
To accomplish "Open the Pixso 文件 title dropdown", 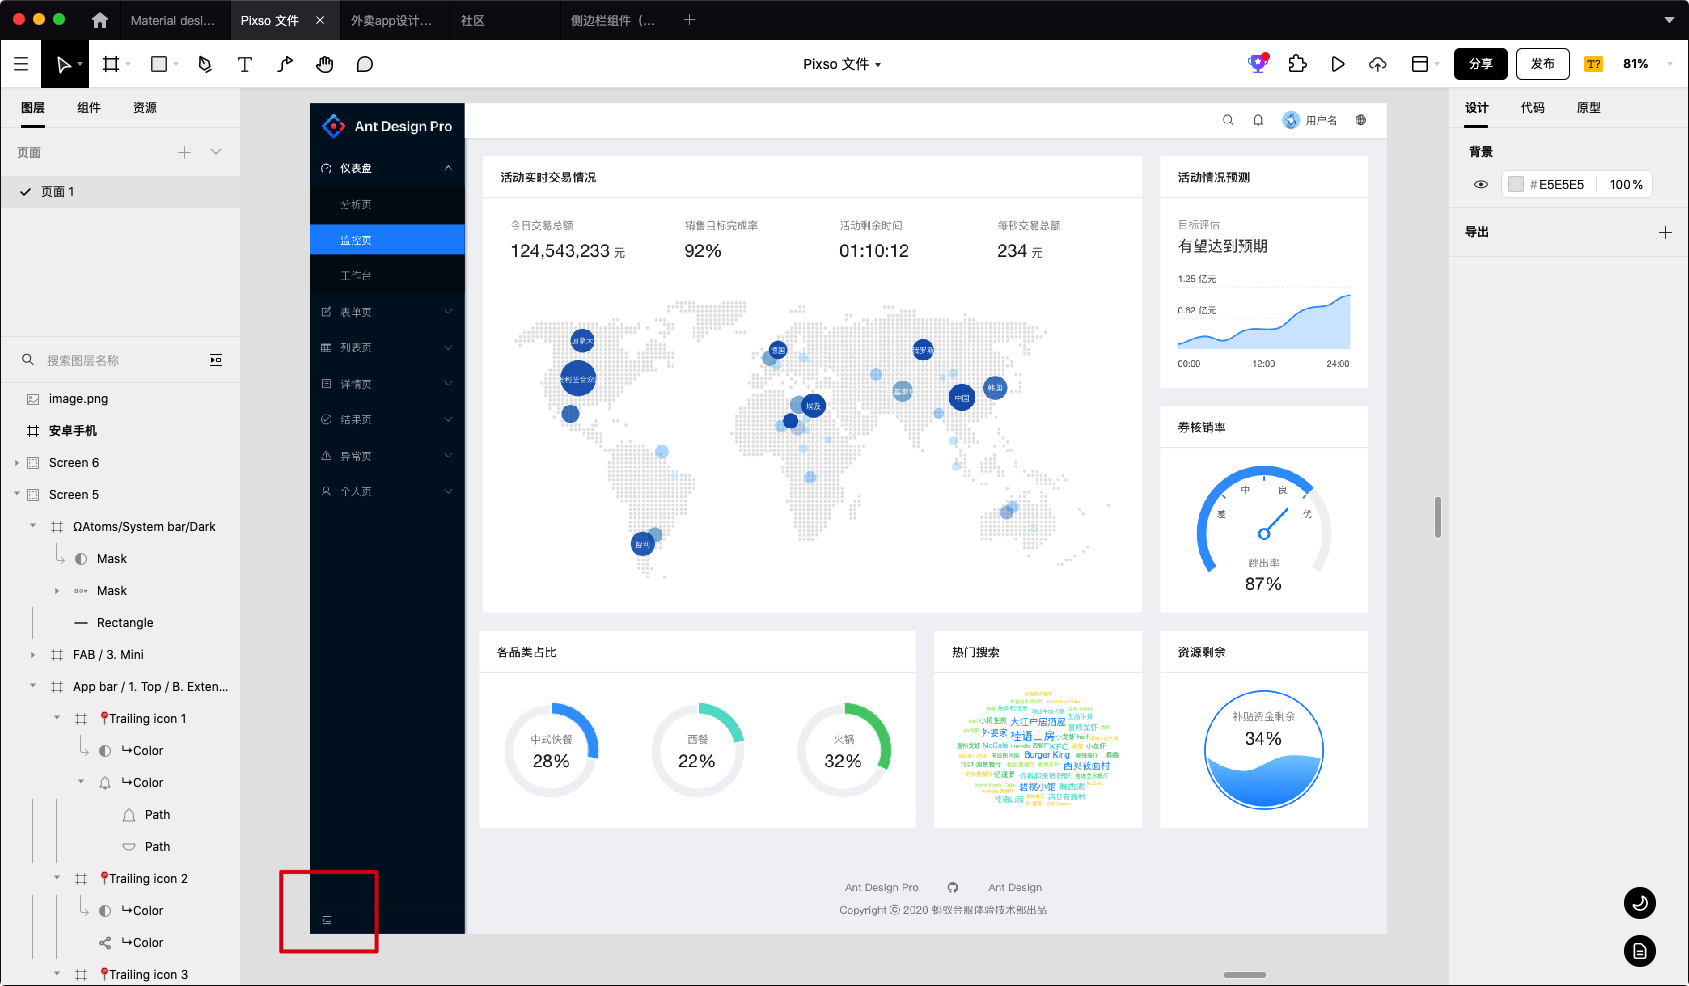I will [842, 64].
